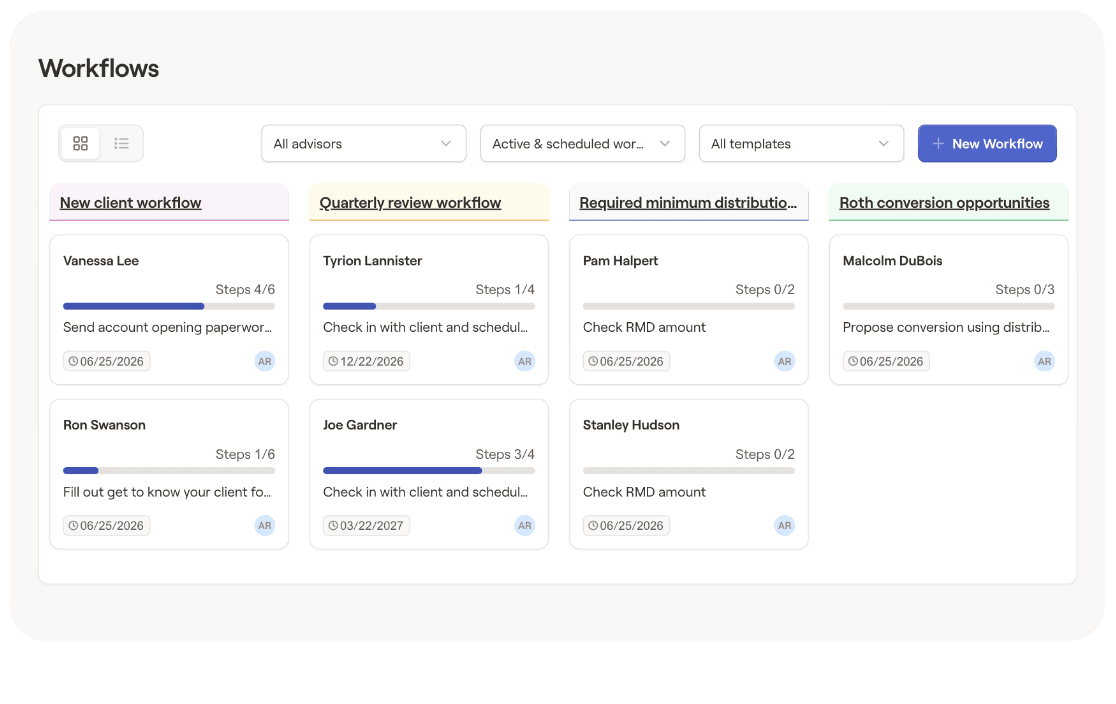Click due date 03/22/2027 on Joe Gardner card

(366, 526)
